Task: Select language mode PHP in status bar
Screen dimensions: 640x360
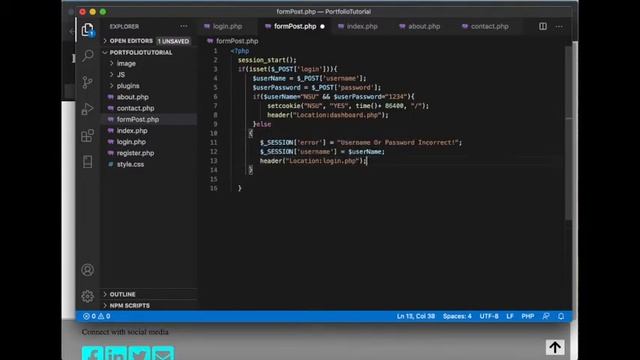Action: [528, 316]
